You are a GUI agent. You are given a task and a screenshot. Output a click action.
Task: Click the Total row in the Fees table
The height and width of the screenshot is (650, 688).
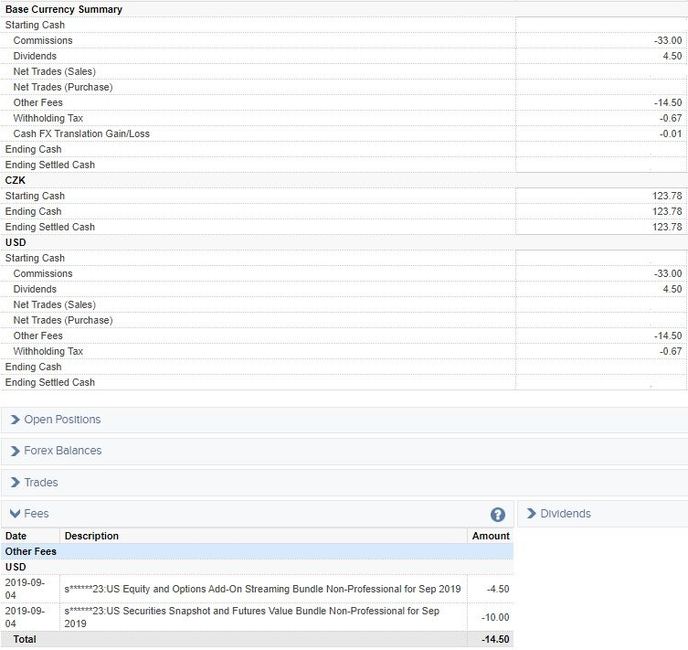(22, 639)
